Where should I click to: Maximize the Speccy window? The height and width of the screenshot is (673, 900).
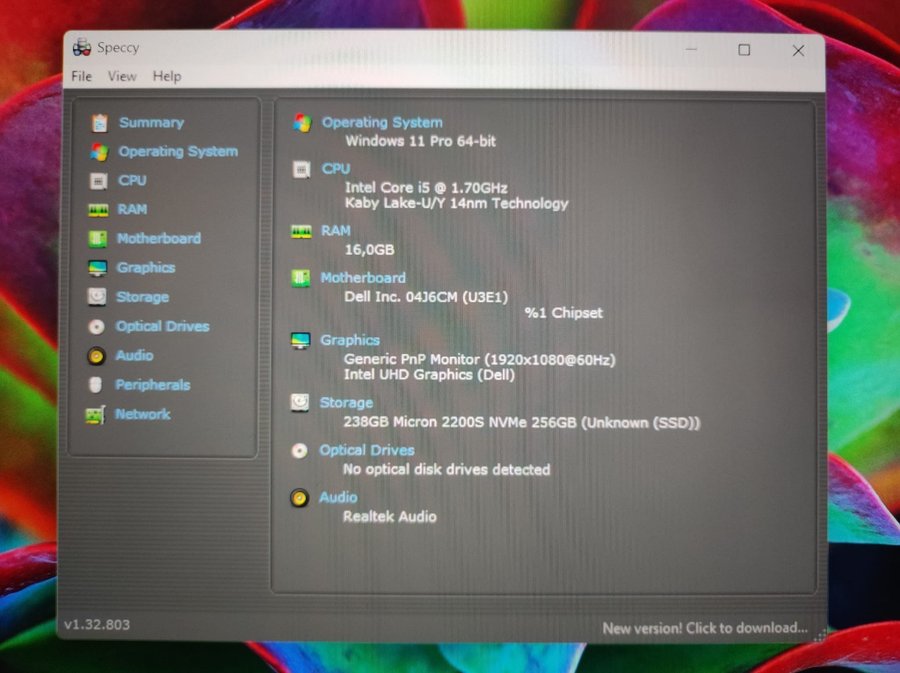point(744,50)
